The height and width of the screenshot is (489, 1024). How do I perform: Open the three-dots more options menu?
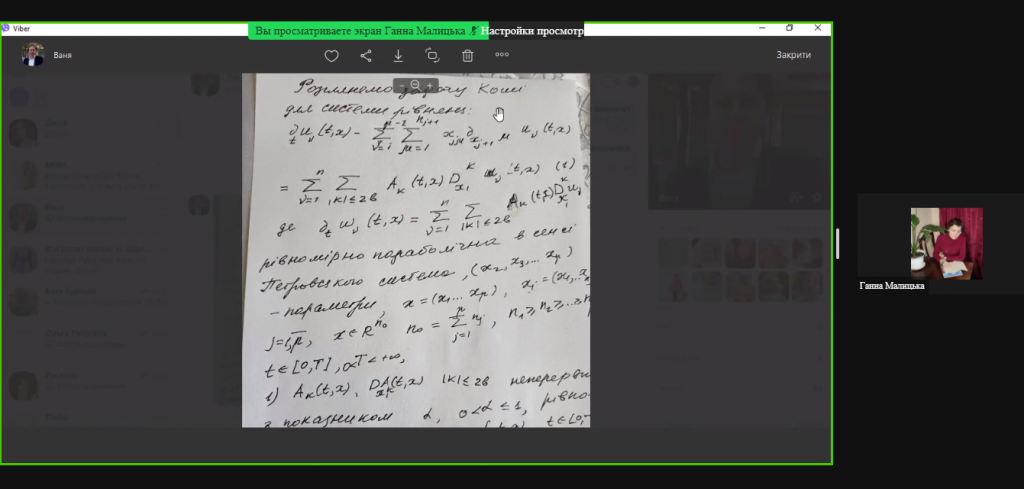pos(502,56)
